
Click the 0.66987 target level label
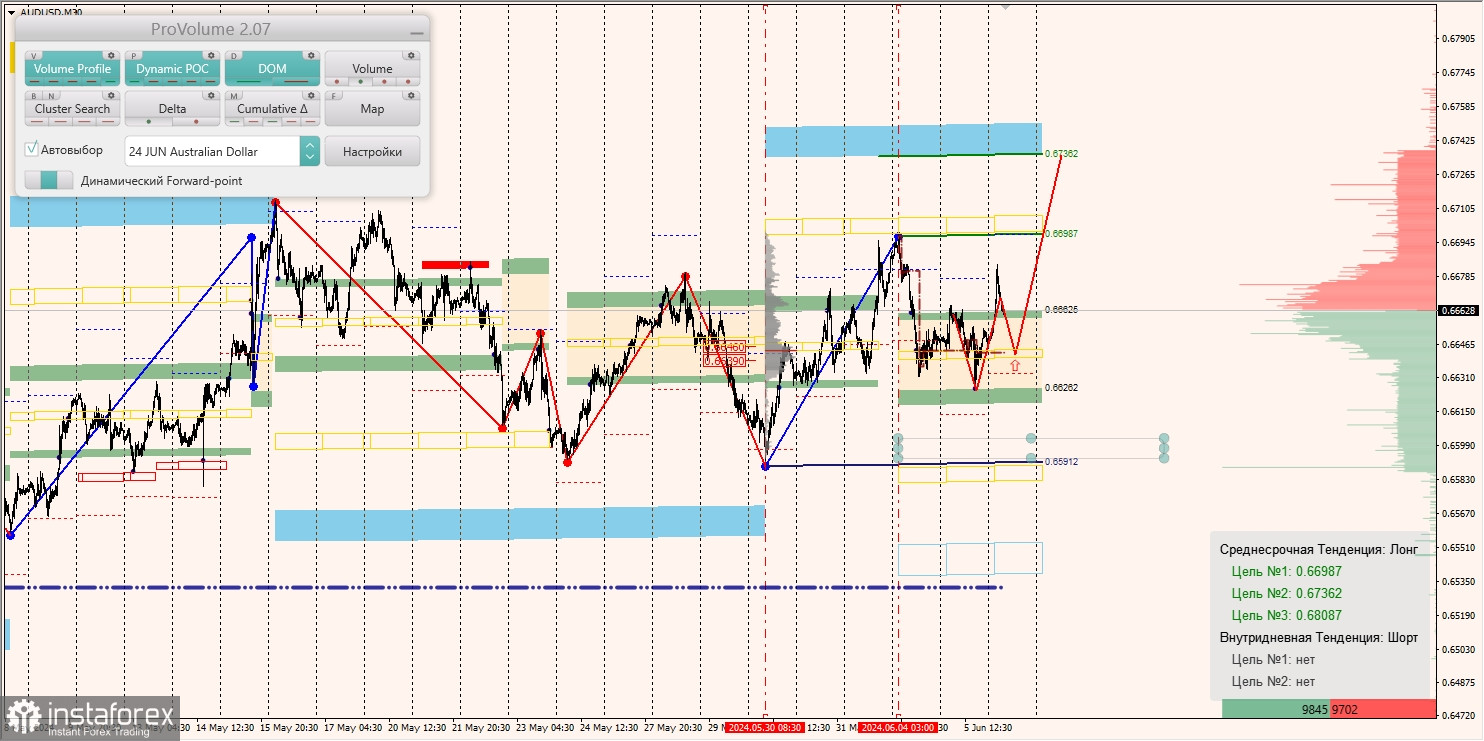point(1061,233)
